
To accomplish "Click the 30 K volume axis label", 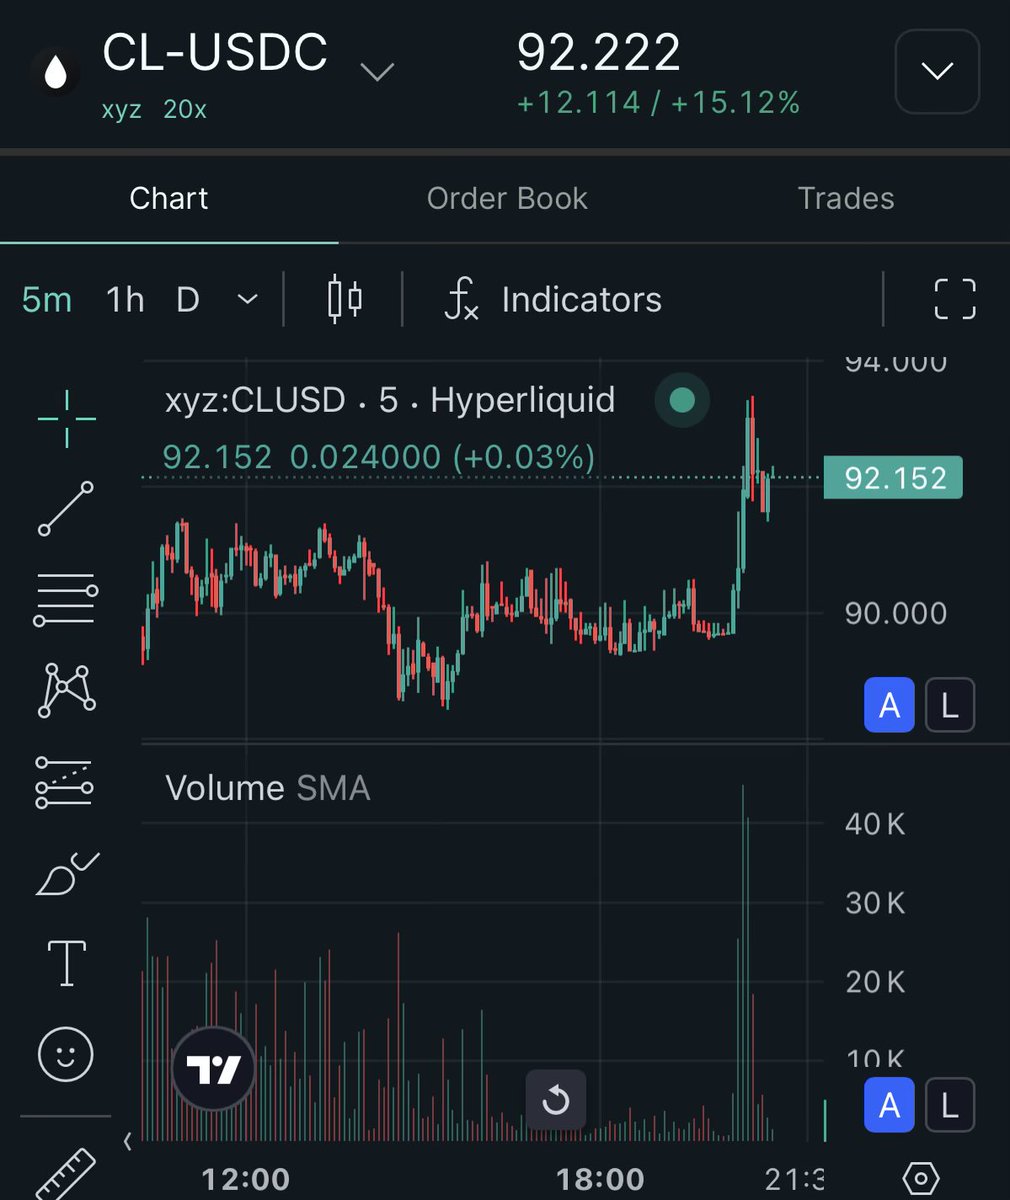I will [875, 903].
